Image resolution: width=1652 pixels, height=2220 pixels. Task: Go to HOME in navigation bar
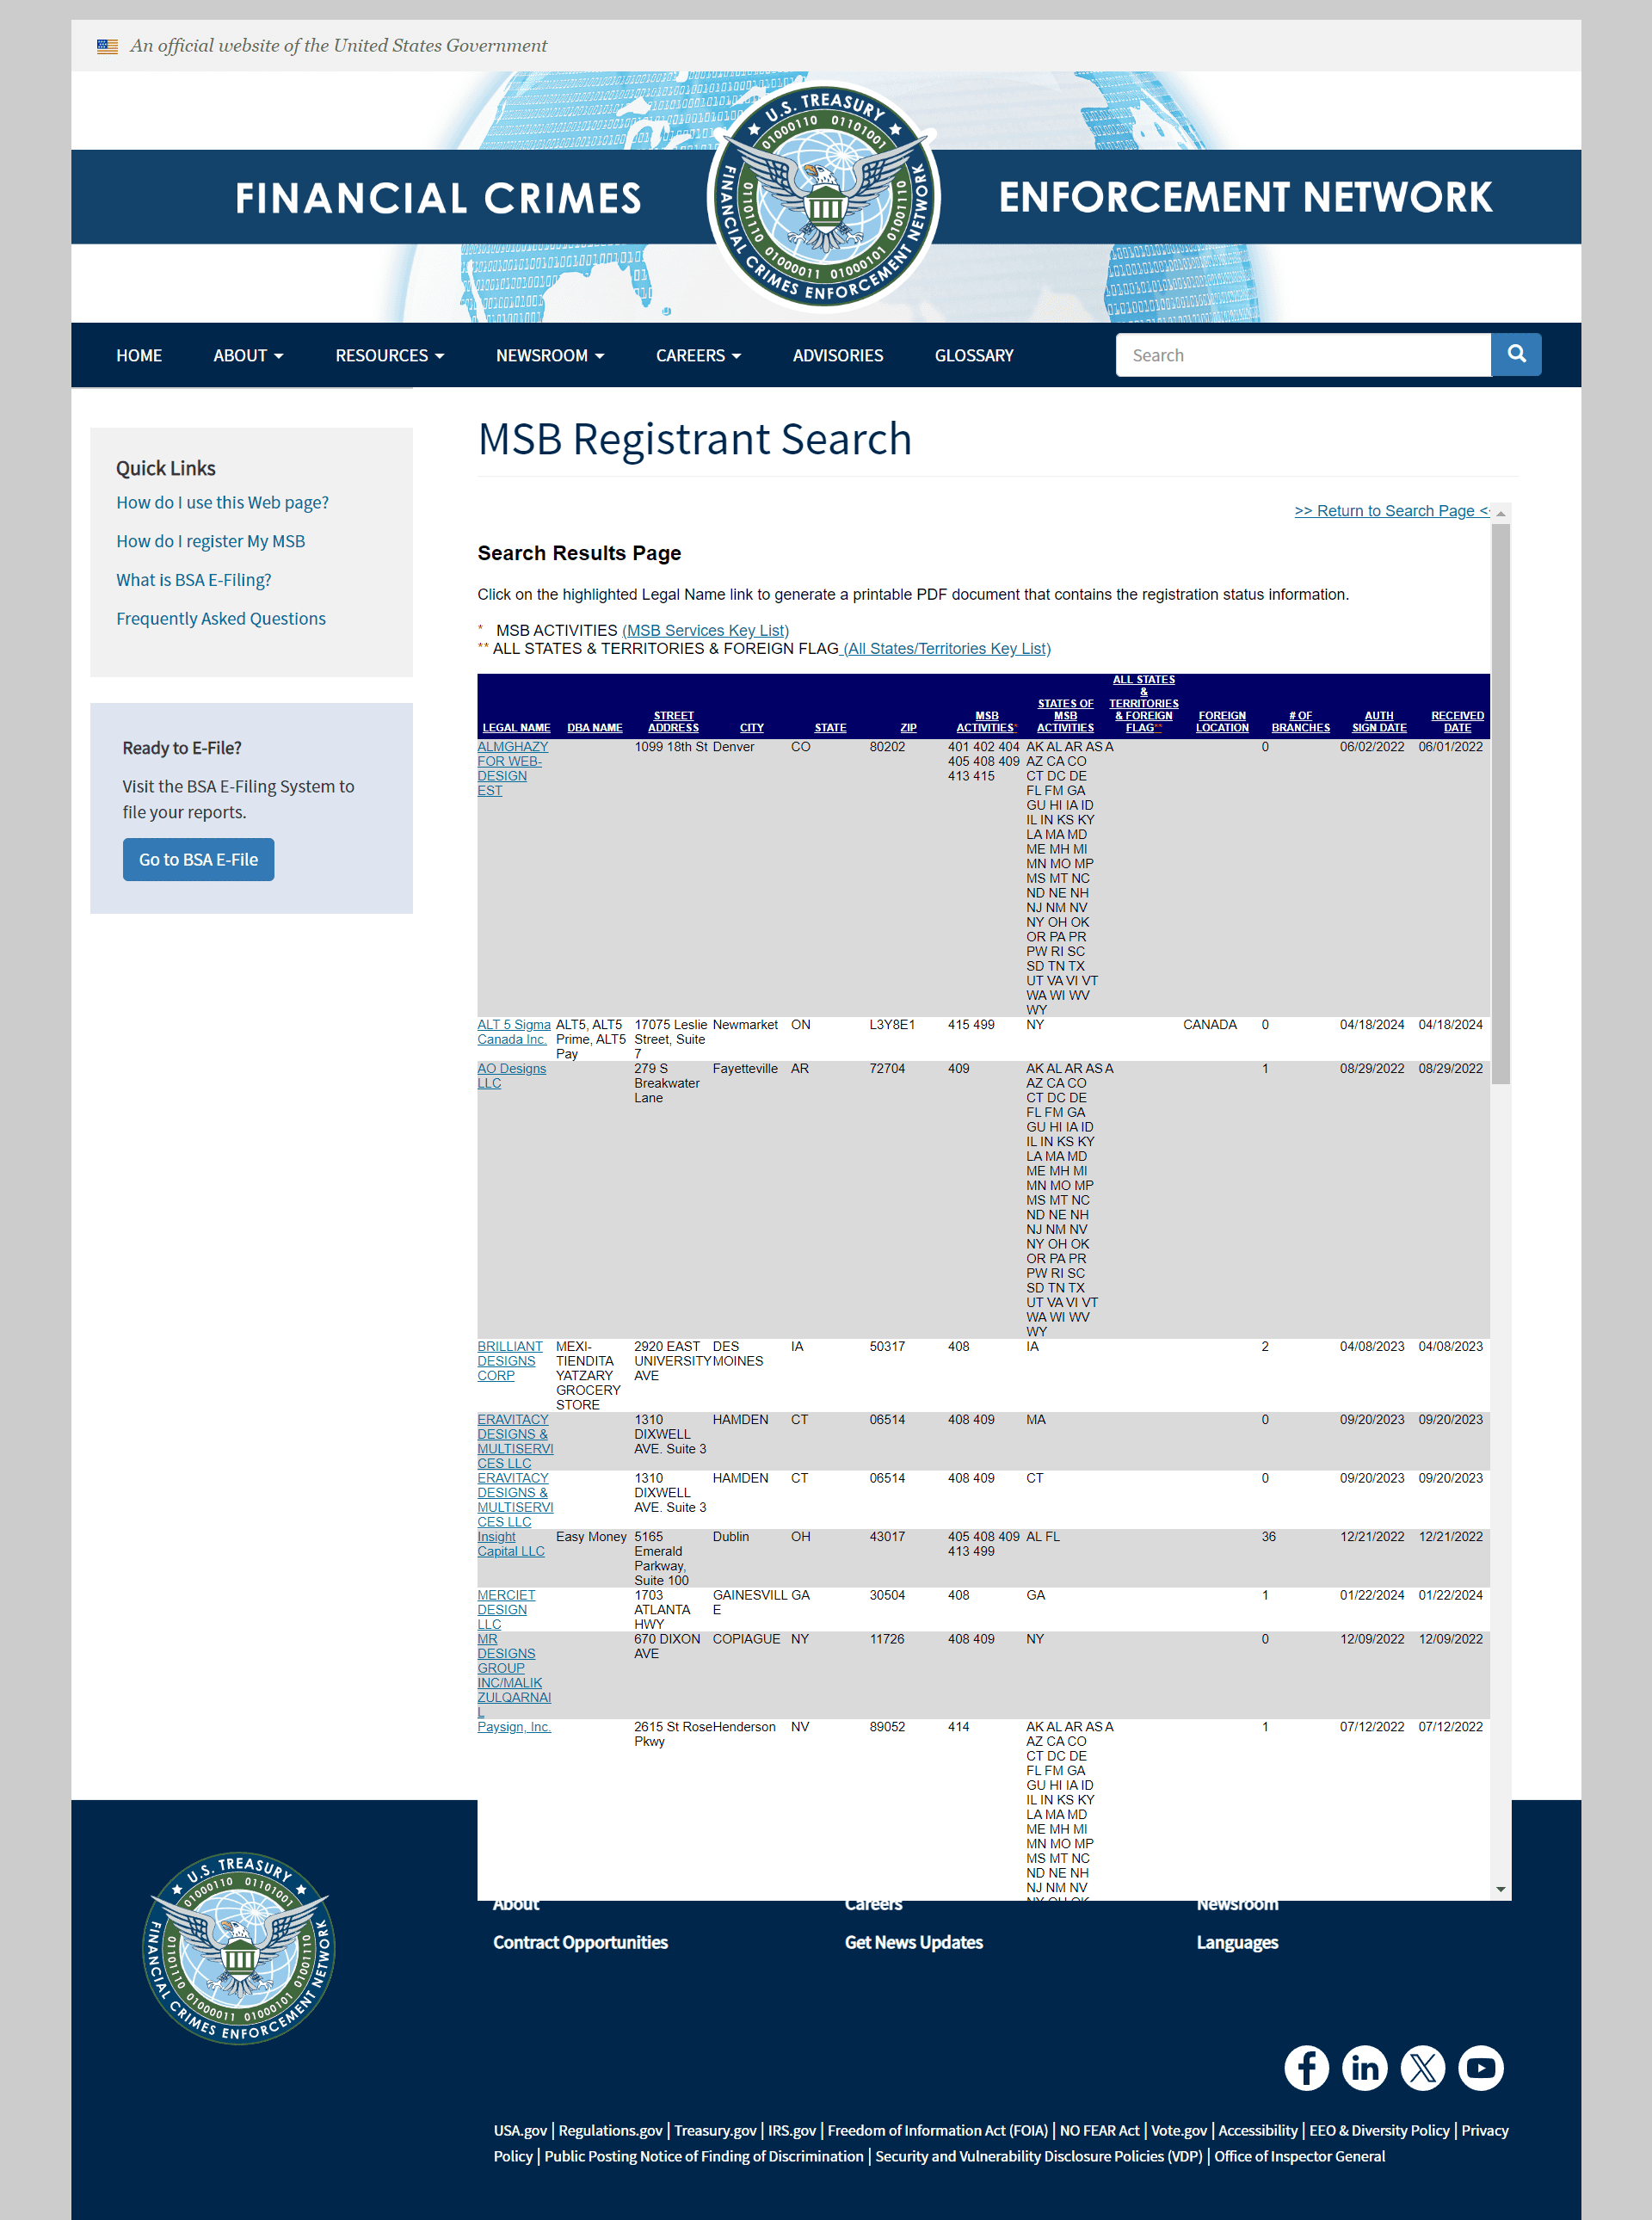pyautogui.click(x=139, y=355)
